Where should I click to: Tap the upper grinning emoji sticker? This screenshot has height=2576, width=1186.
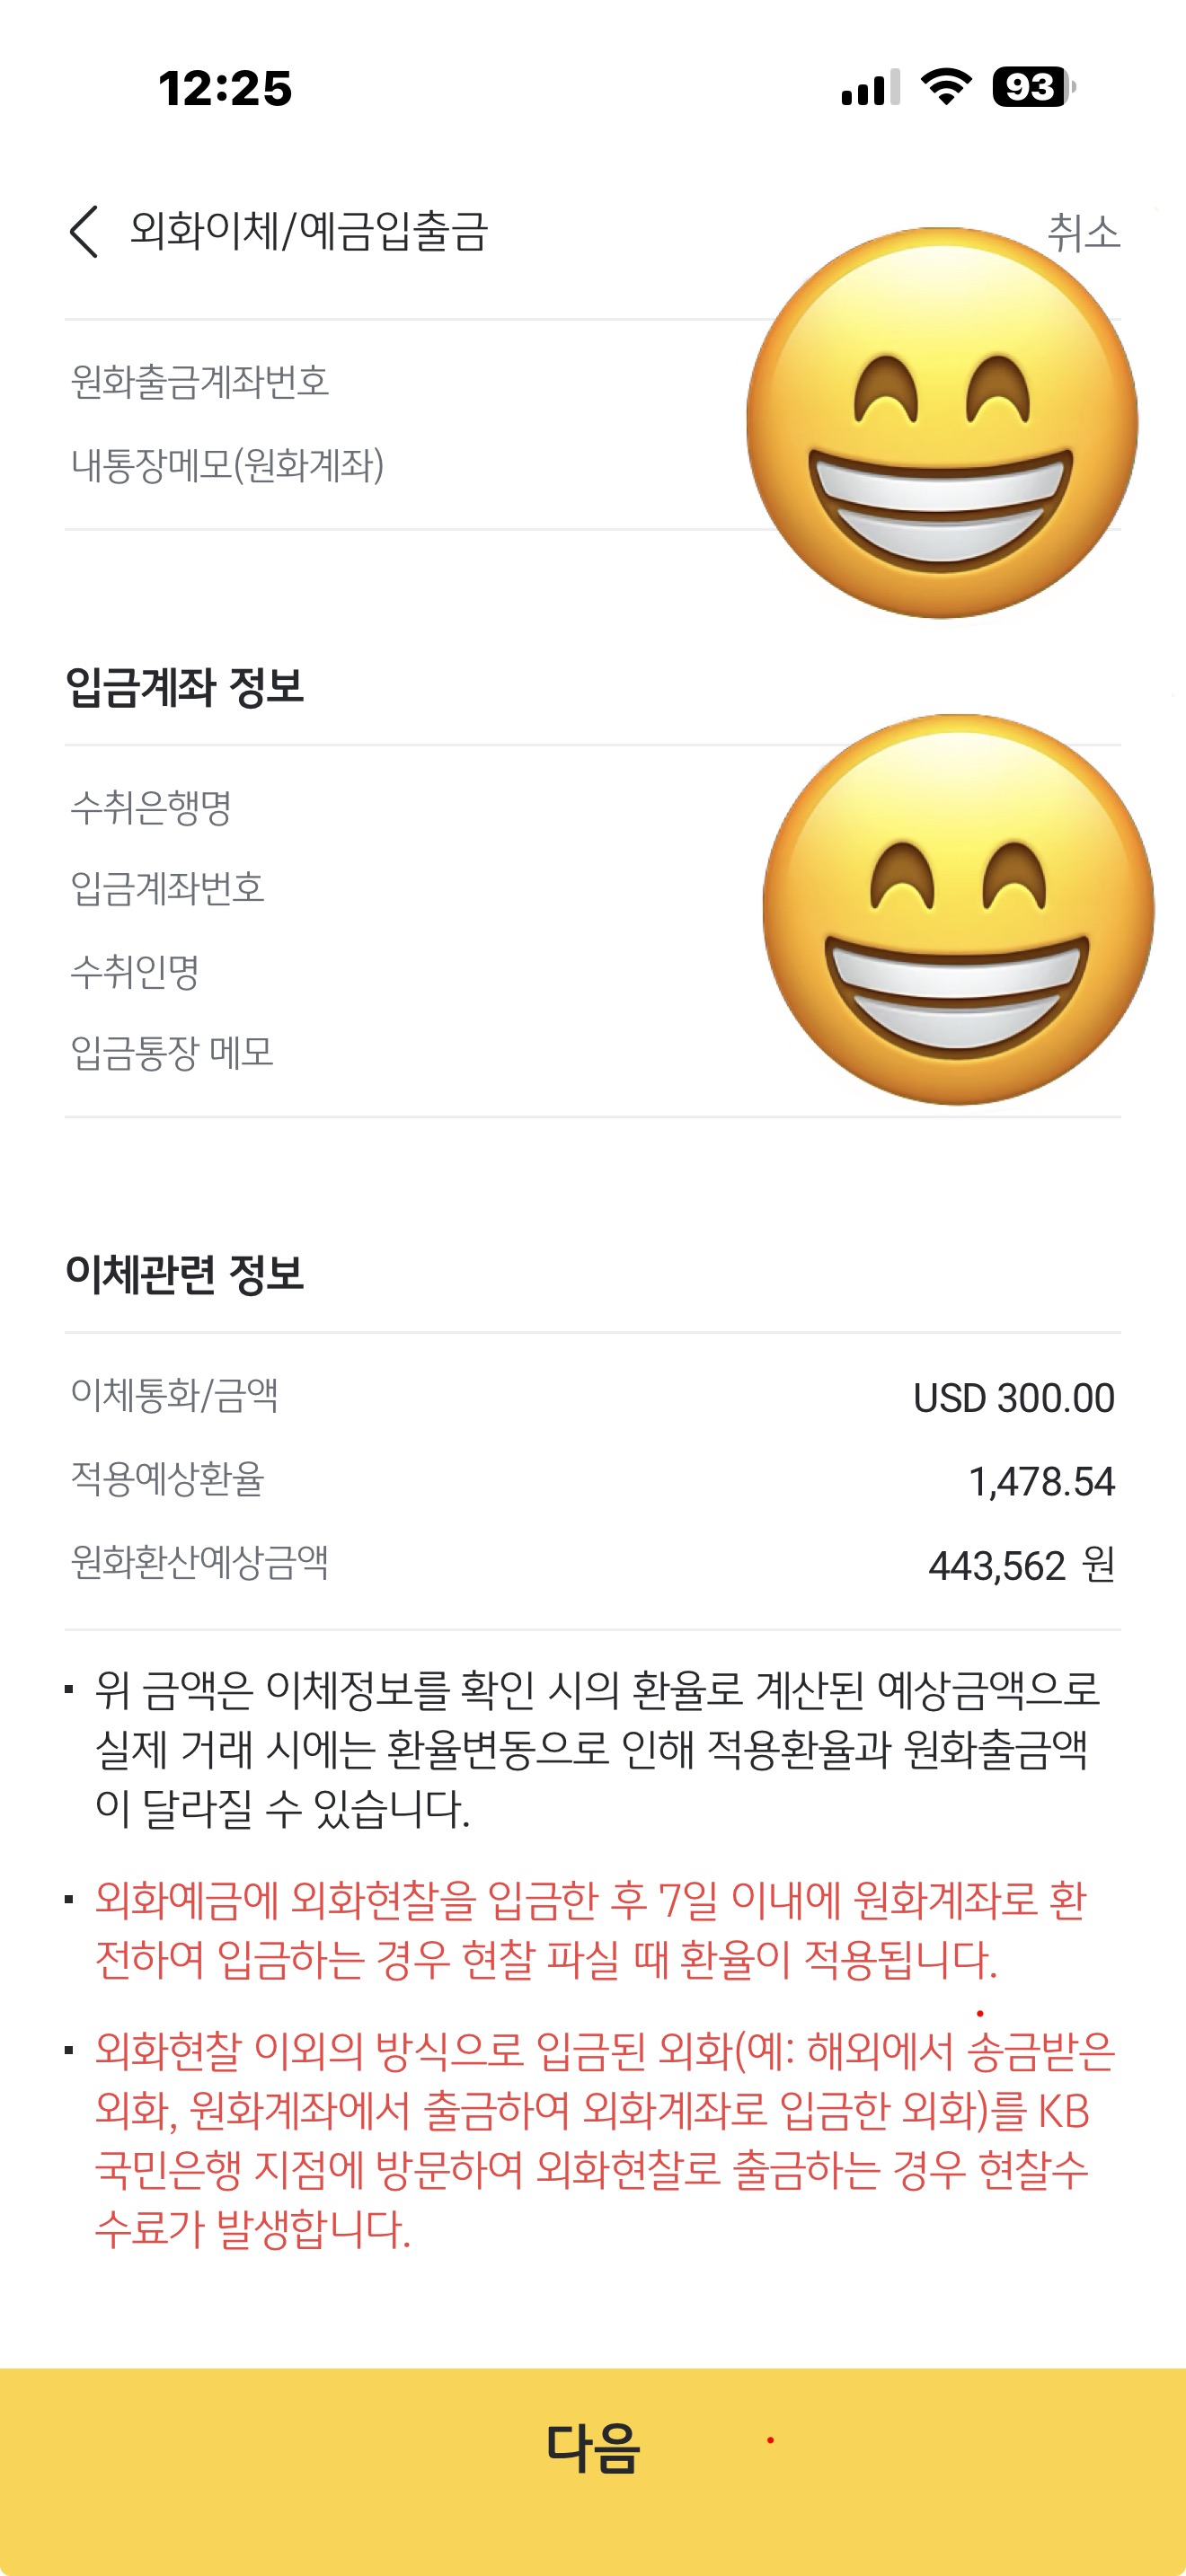pos(941,423)
